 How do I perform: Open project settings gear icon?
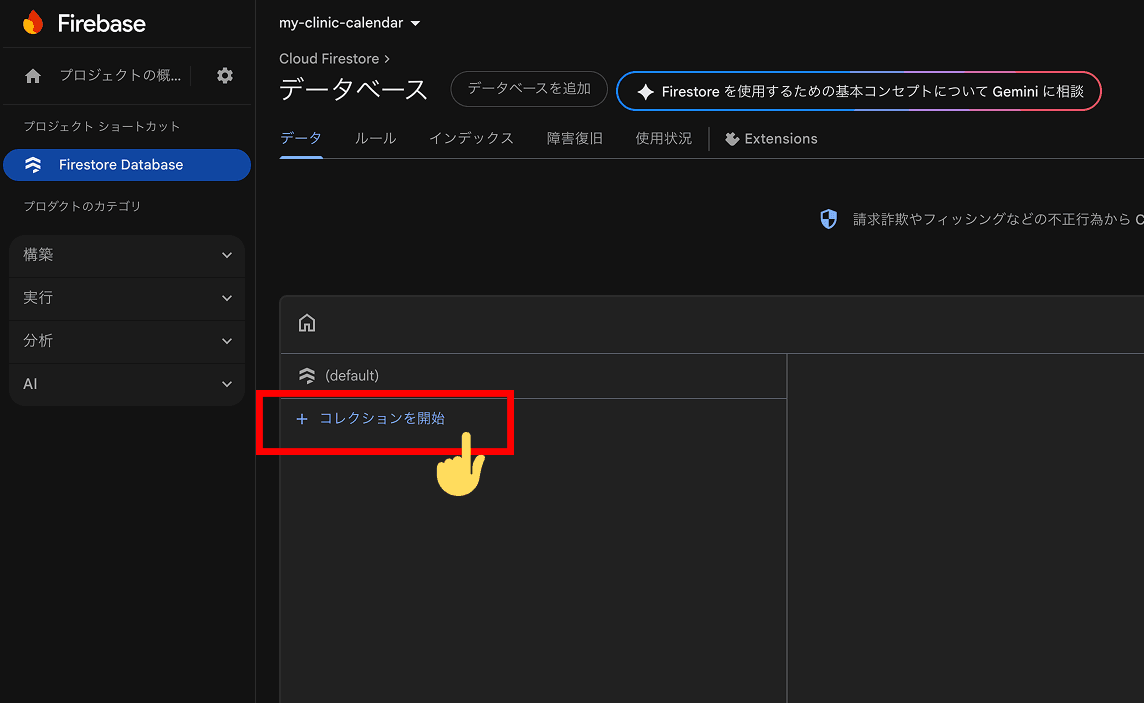[x=225, y=75]
